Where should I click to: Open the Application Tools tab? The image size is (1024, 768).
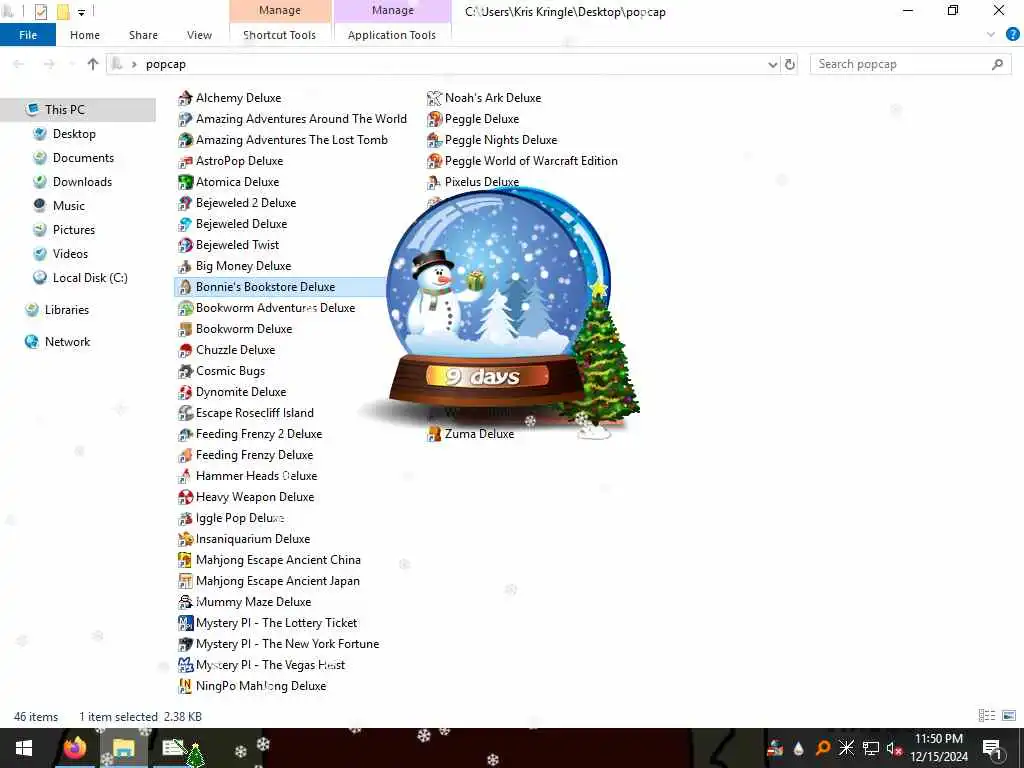(x=392, y=35)
